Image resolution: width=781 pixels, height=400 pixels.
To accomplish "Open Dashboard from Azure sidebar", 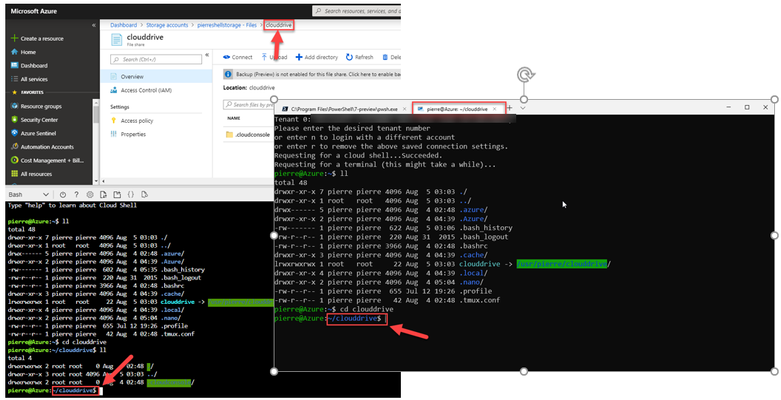I will click(29, 65).
